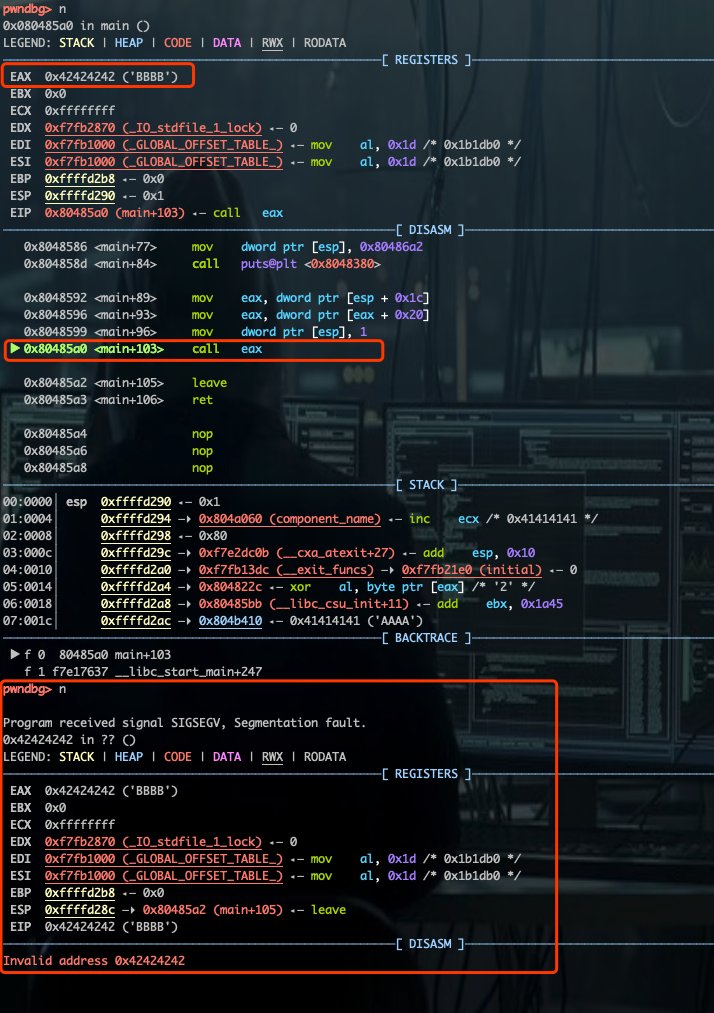714x1013 pixels.
Task: Select the text '0x080485a0 in main ()'
Action: click(x=76, y=26)
